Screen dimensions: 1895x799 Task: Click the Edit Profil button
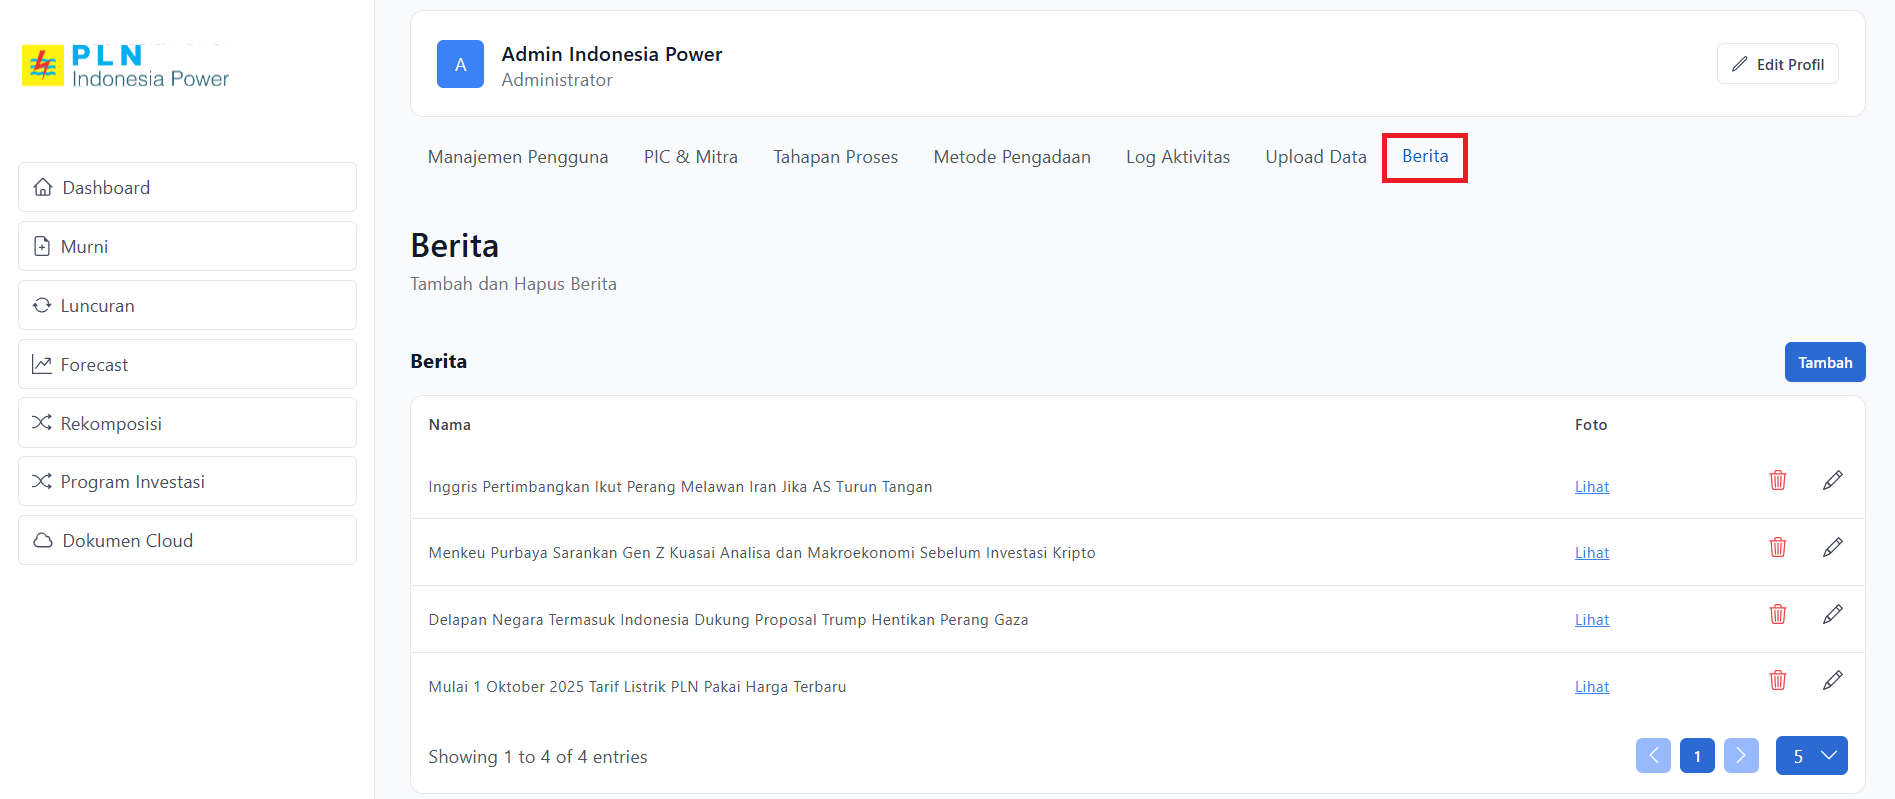click(x=1777, y=64)
